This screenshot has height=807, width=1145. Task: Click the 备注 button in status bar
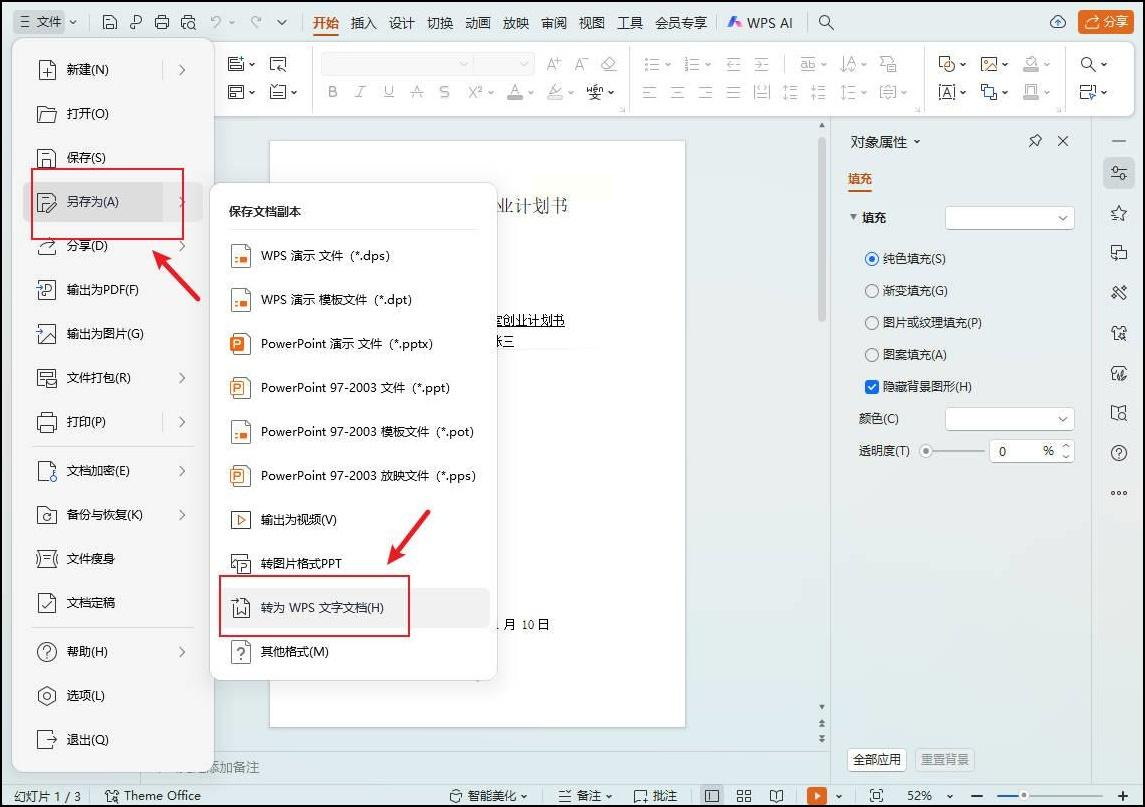click(583, 795)
